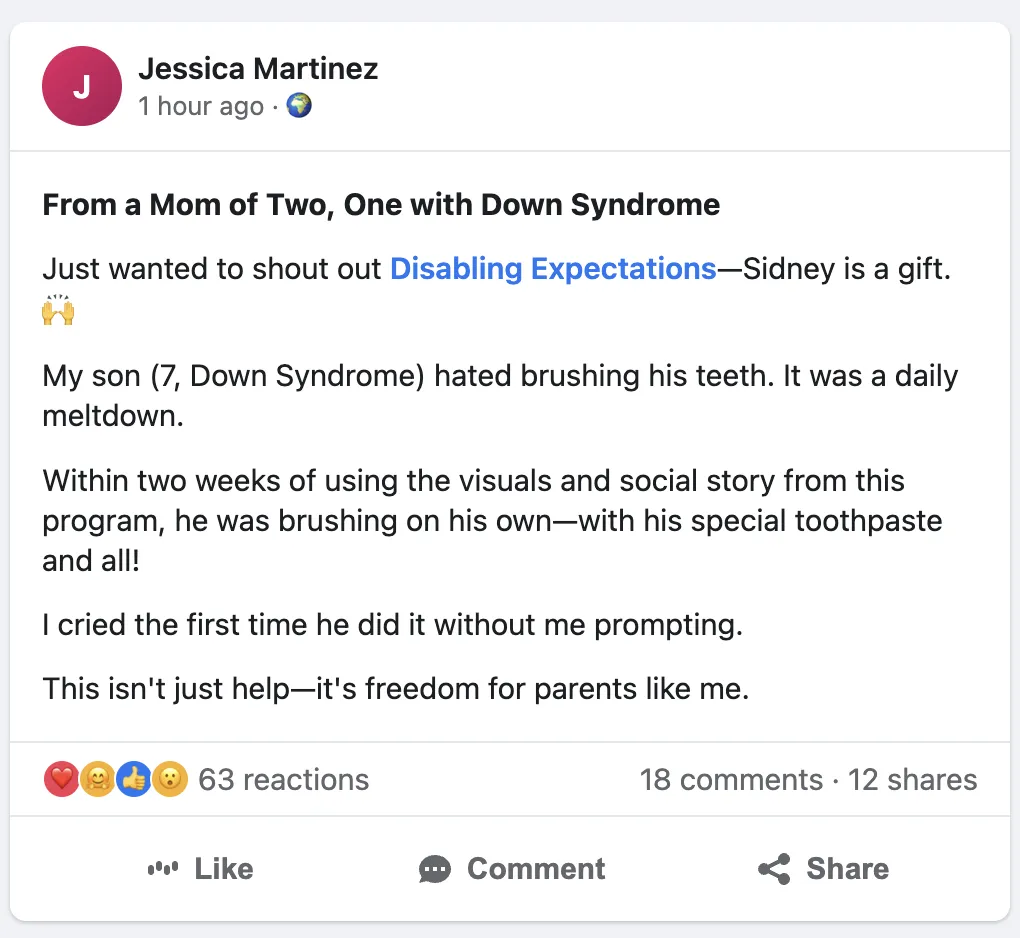View the 63 reactions list
1020x938 pixels.
click(x=284, y=780)
